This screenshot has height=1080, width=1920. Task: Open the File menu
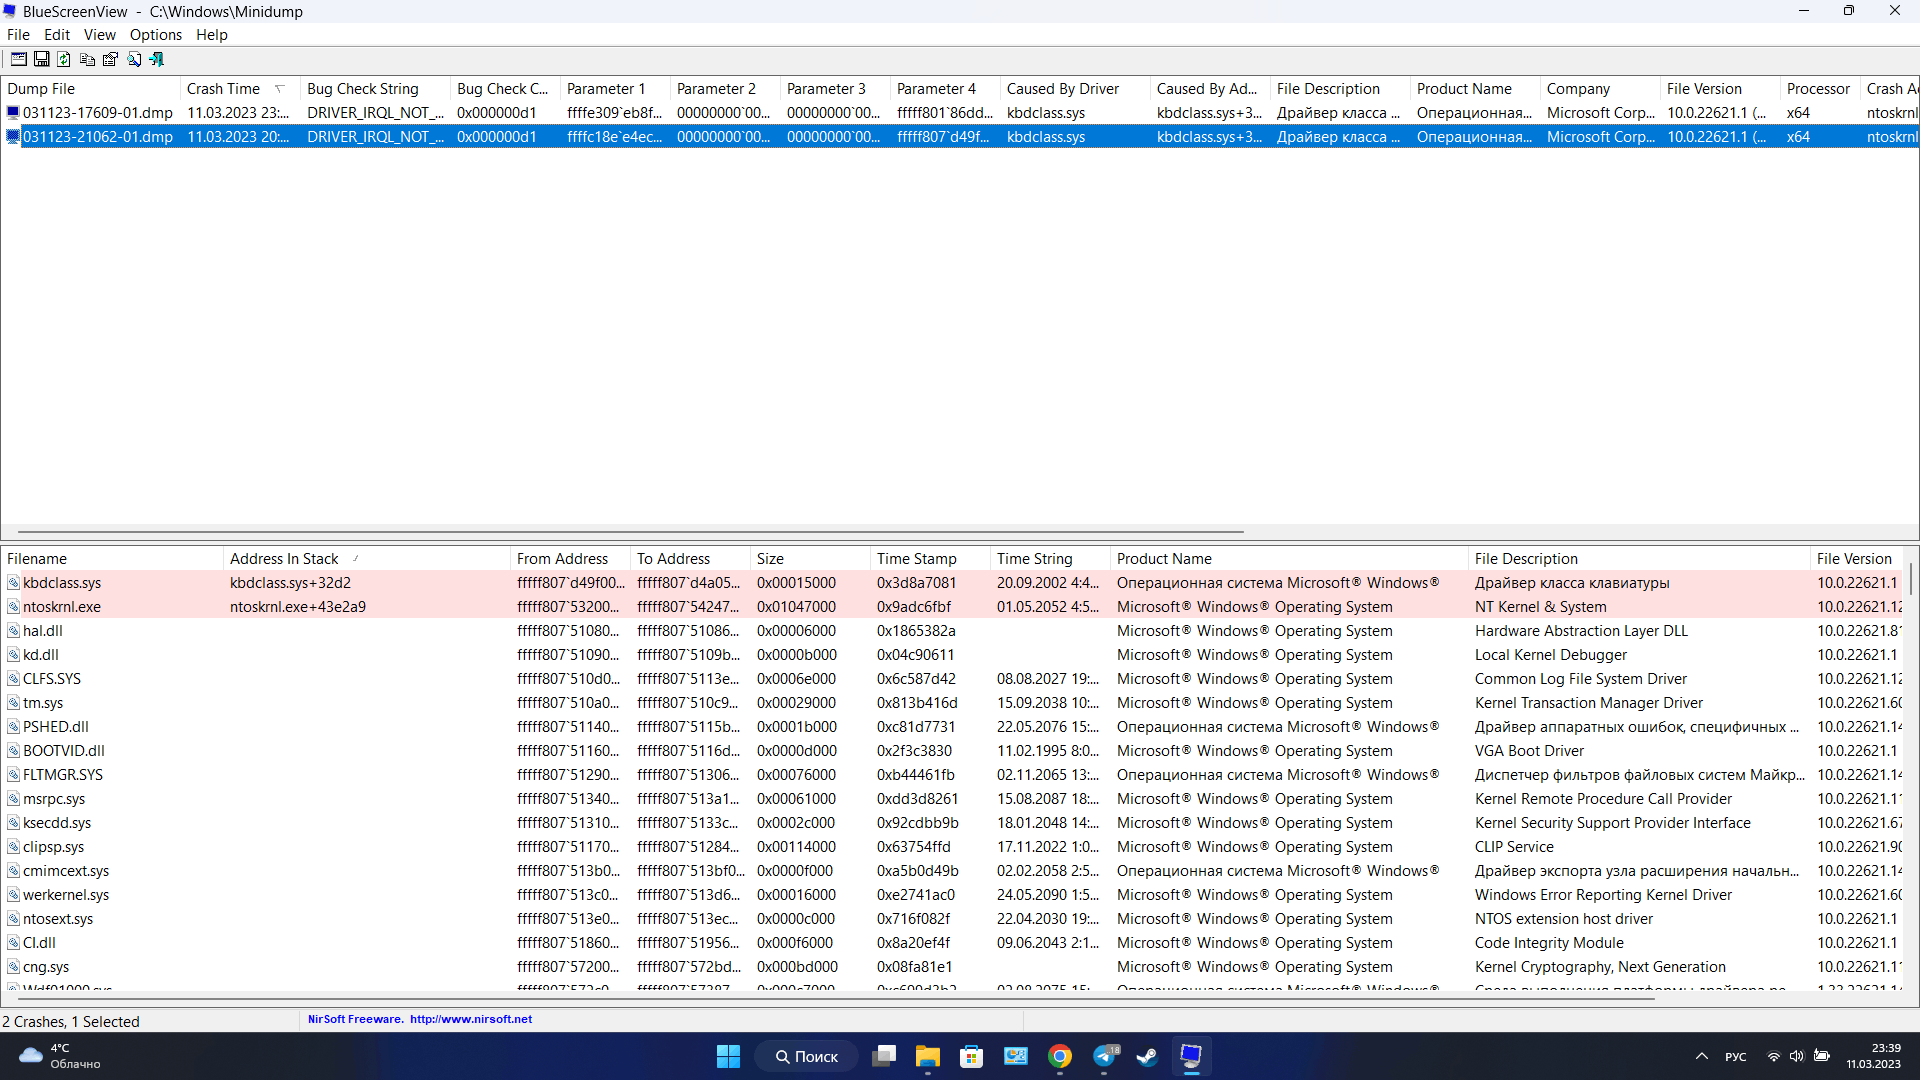click(18, 35)
